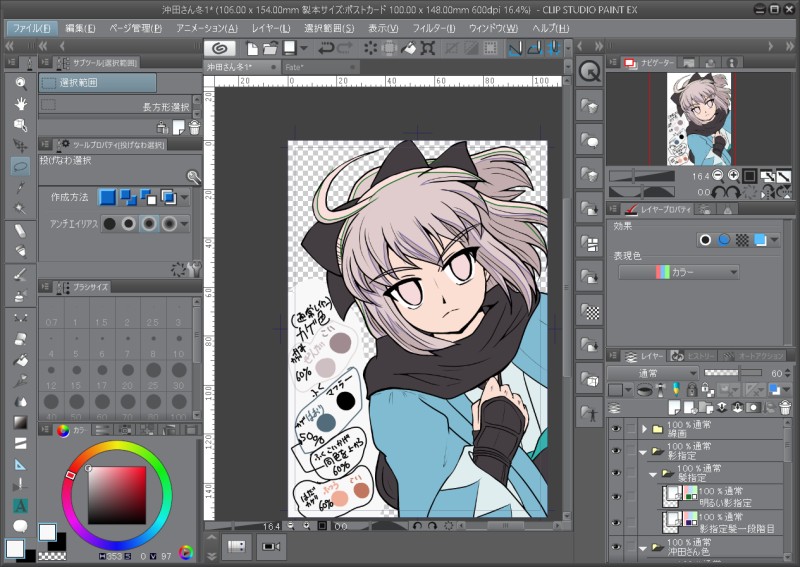Create a new canvas document
Viewport: 800px width, 567px height.
252,48
